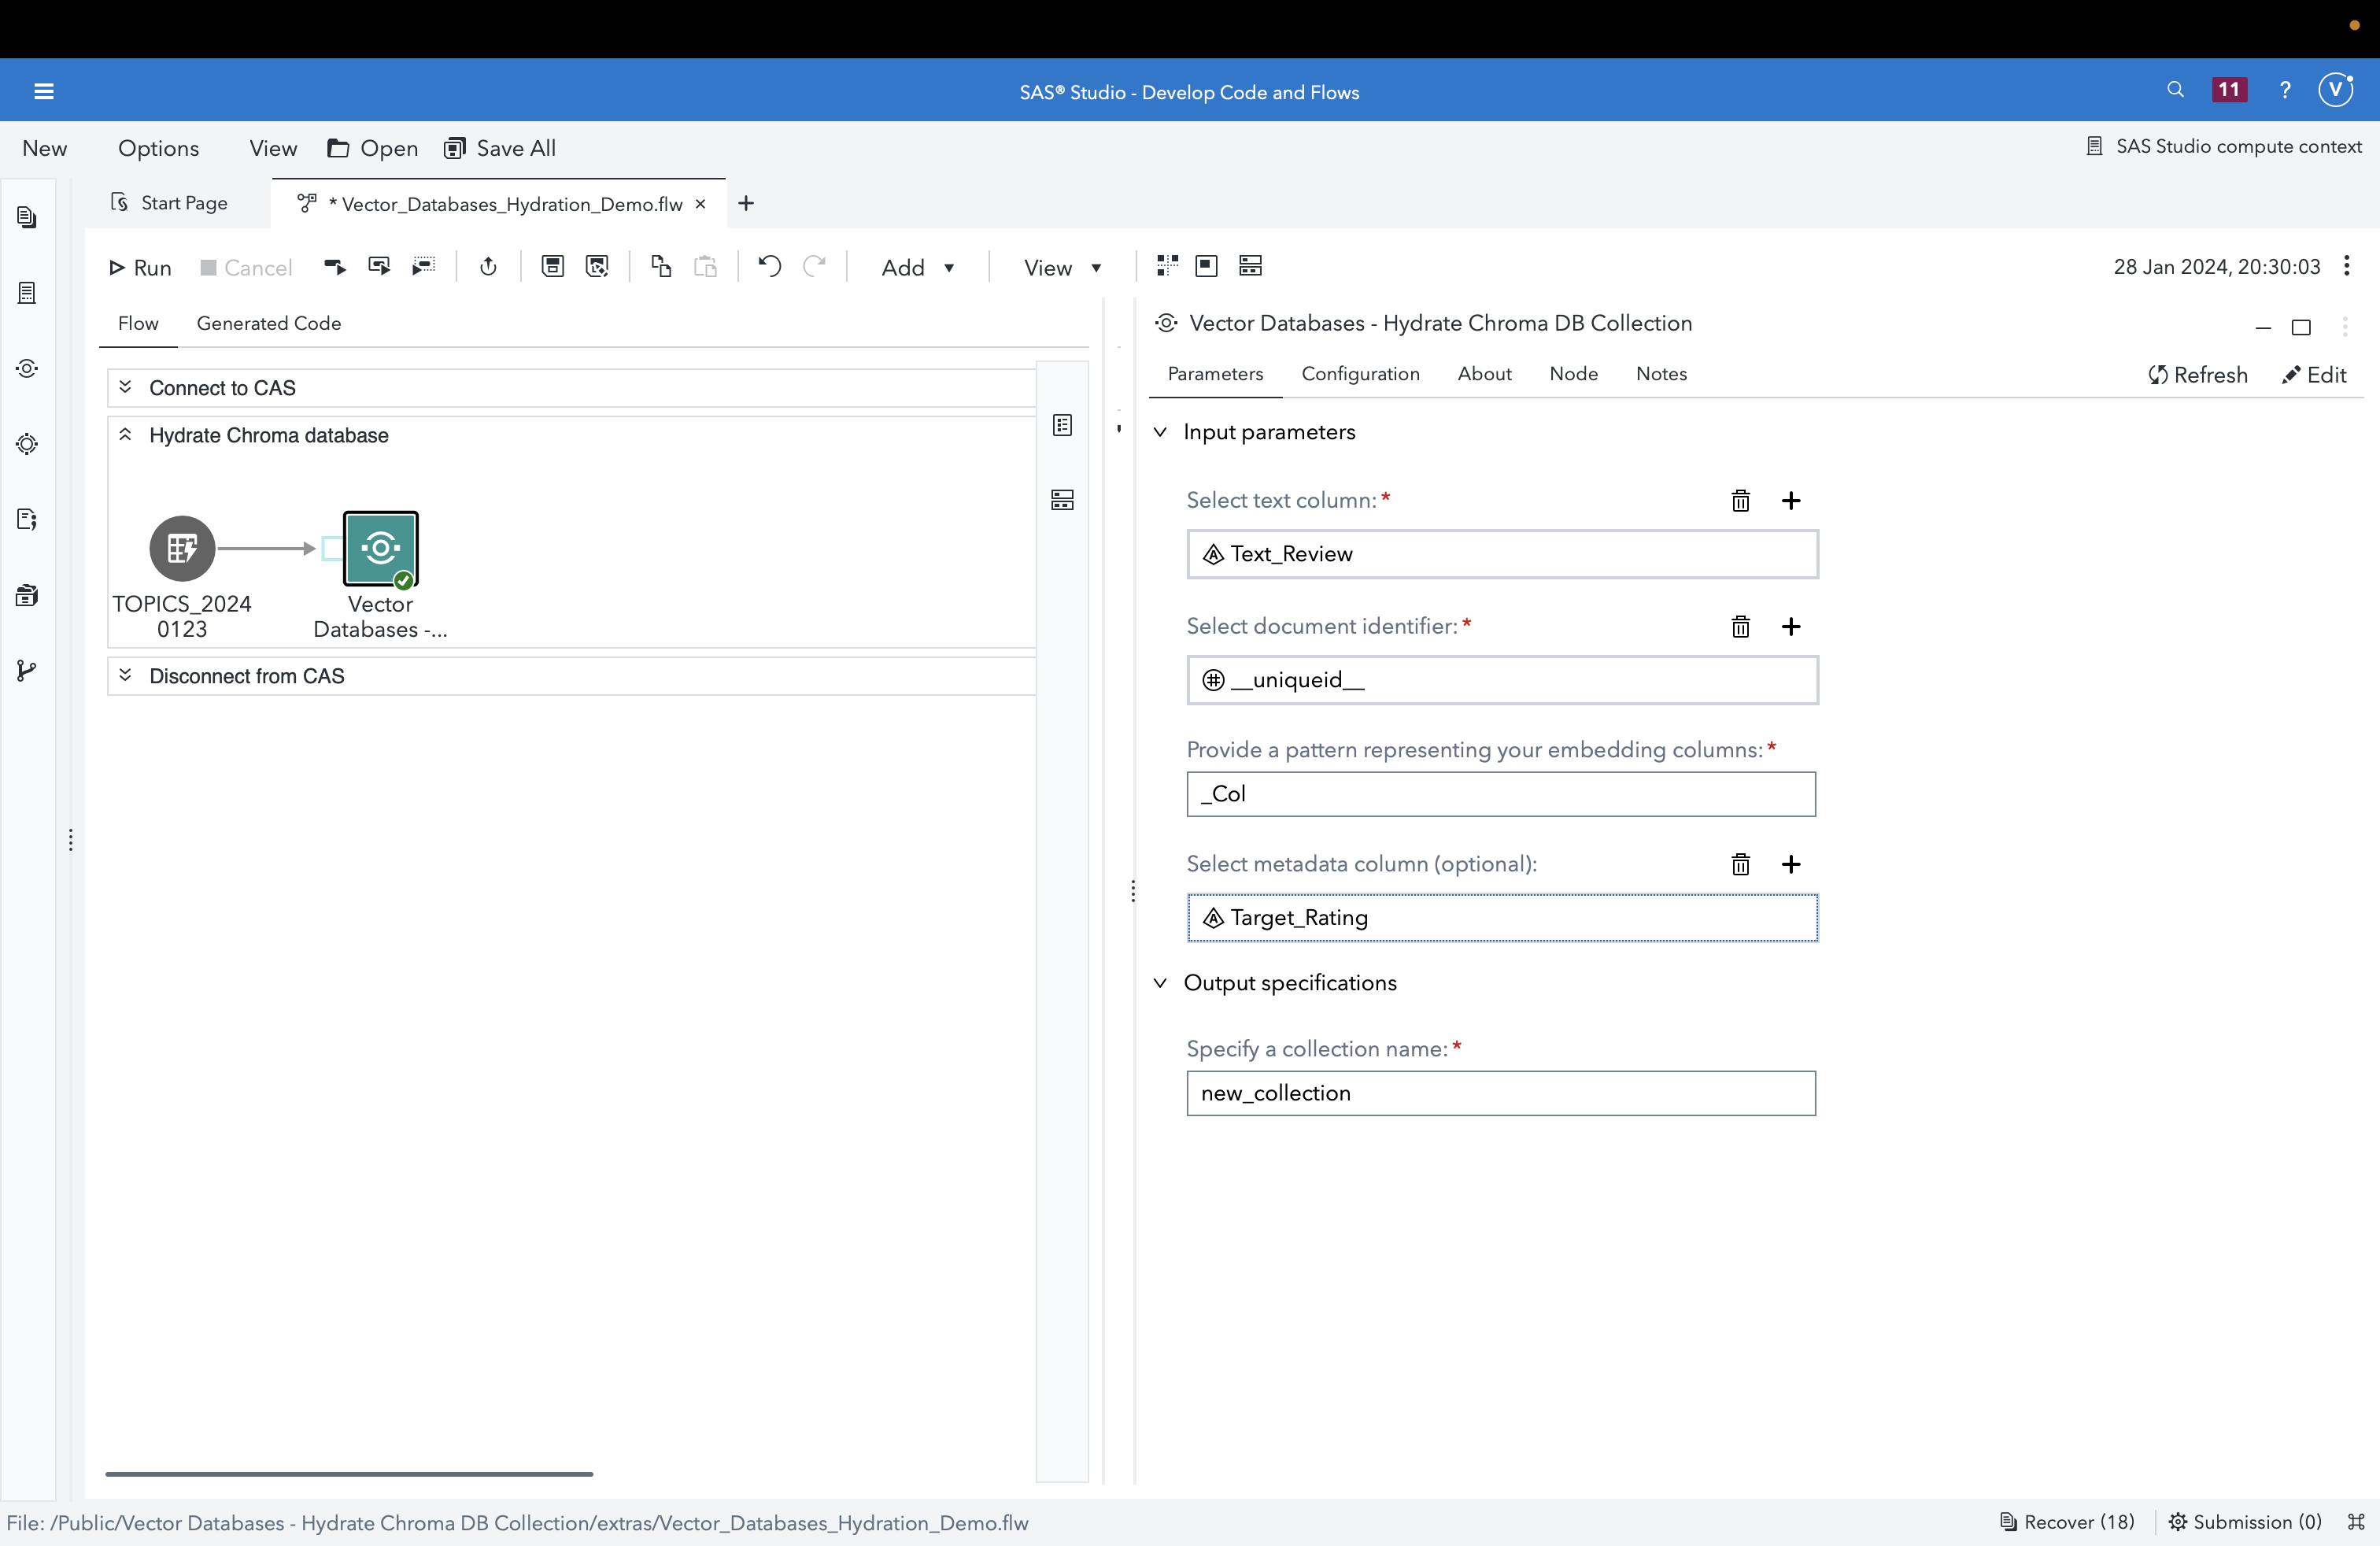The height and width of the screenshot is (1546, 2380).
Task: Close the Vector_Databases_Hydration_Demo.flw tab
Action: tap(701, 204)
